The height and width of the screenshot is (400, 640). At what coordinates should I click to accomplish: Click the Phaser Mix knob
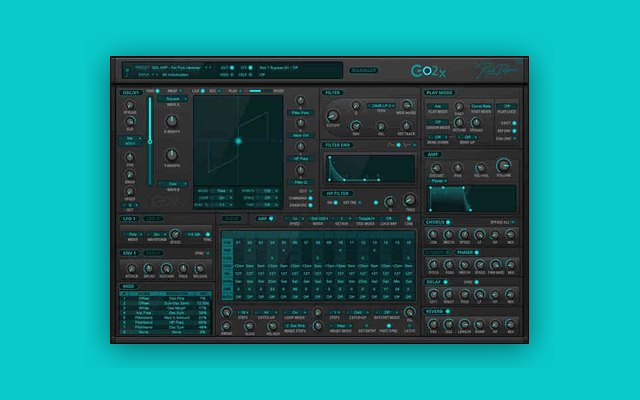click(510, 264)
